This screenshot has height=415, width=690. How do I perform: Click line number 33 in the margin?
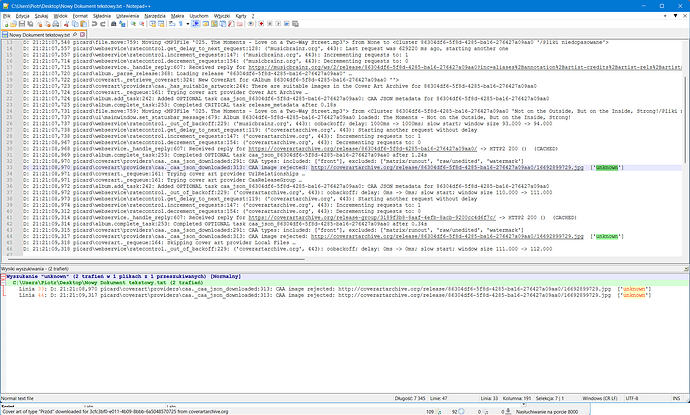9,167
